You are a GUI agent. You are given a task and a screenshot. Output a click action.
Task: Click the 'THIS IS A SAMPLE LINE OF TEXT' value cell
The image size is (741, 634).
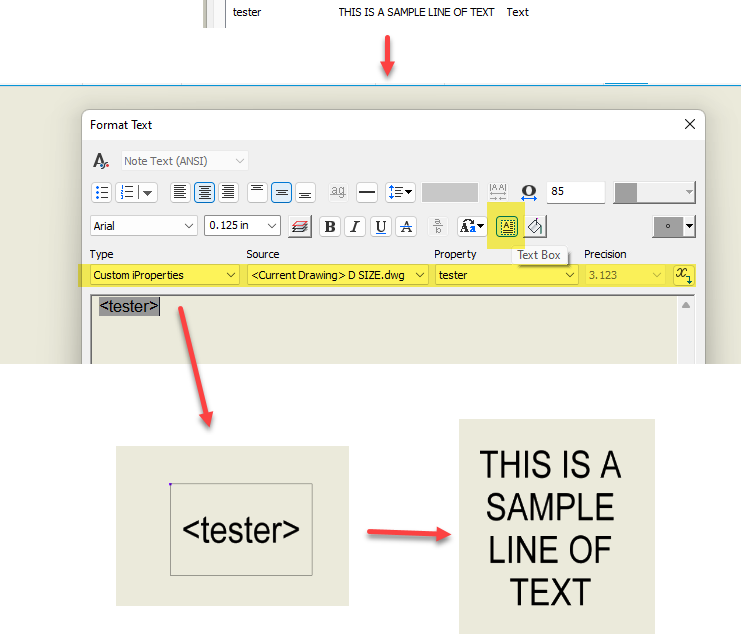(x=416, y=12)
